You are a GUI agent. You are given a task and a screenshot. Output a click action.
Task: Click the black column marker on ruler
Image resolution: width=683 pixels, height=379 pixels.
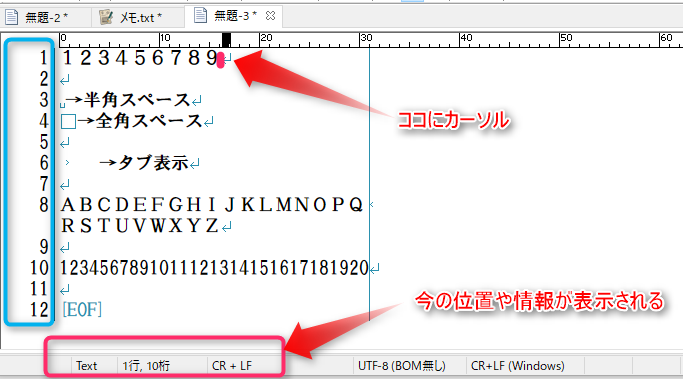pyautogui.click(x=226, y=40)
